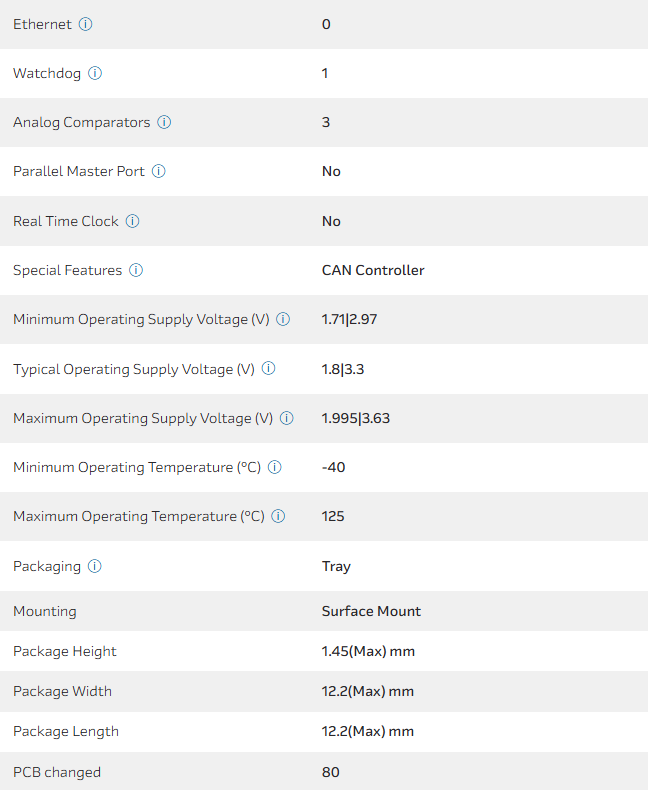Click the Package Height label
The image size is (648, 790).
65,651
